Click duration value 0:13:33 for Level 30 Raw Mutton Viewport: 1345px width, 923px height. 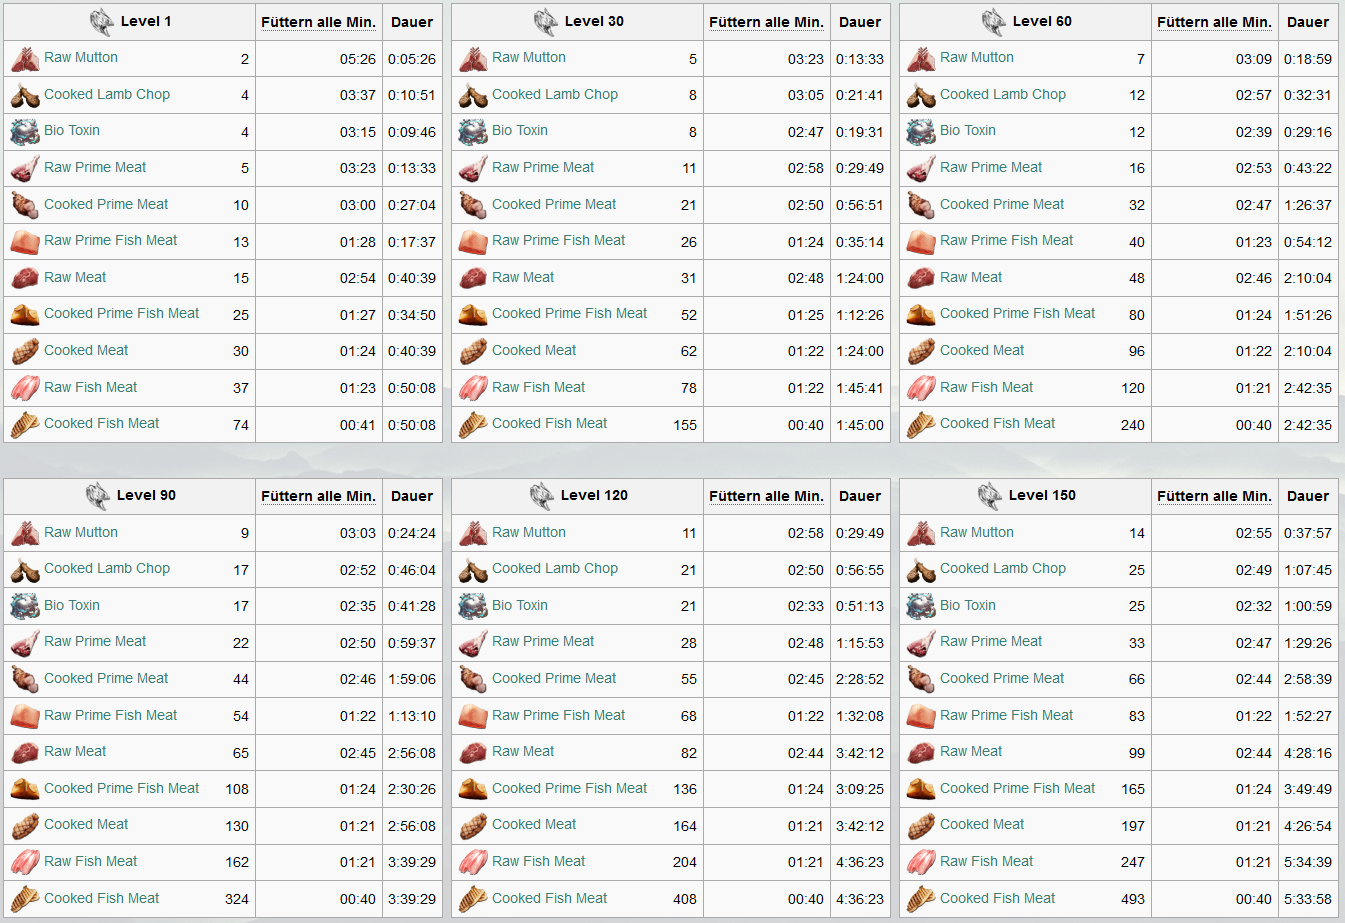[x=860, y=59]
